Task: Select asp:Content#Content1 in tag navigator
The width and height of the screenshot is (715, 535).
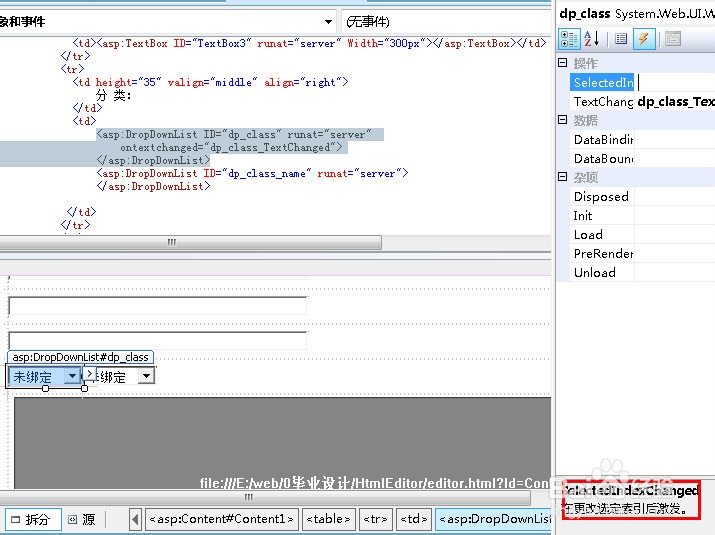Action: pyautogui.click(x=222, y=519)
